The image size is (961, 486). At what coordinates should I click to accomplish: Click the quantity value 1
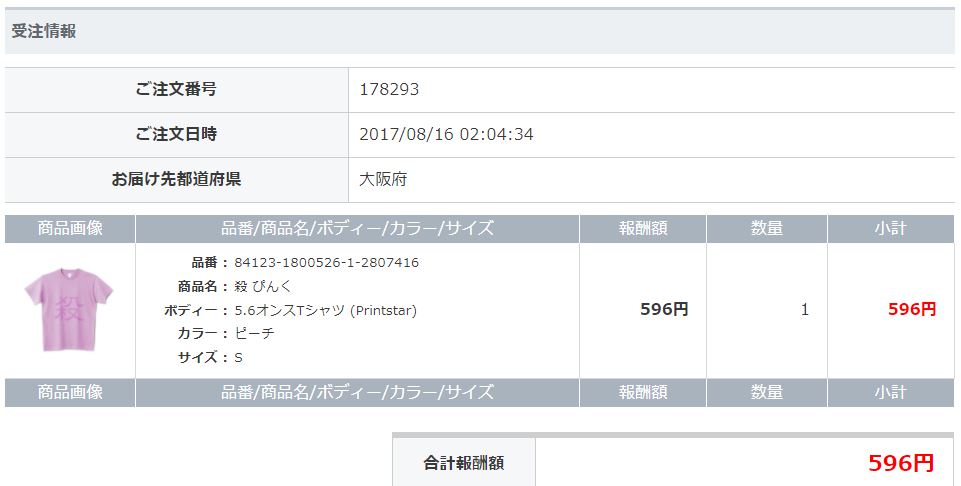coord(804,310)
